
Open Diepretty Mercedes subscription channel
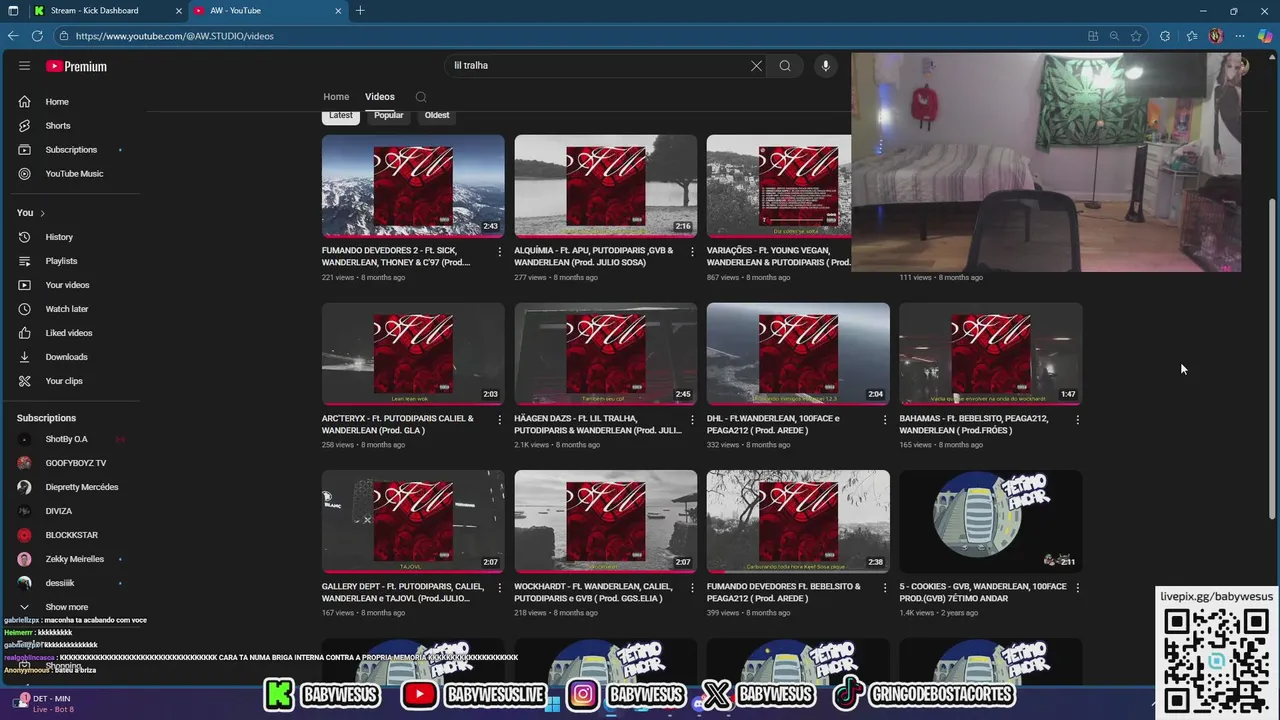[81, 487]
